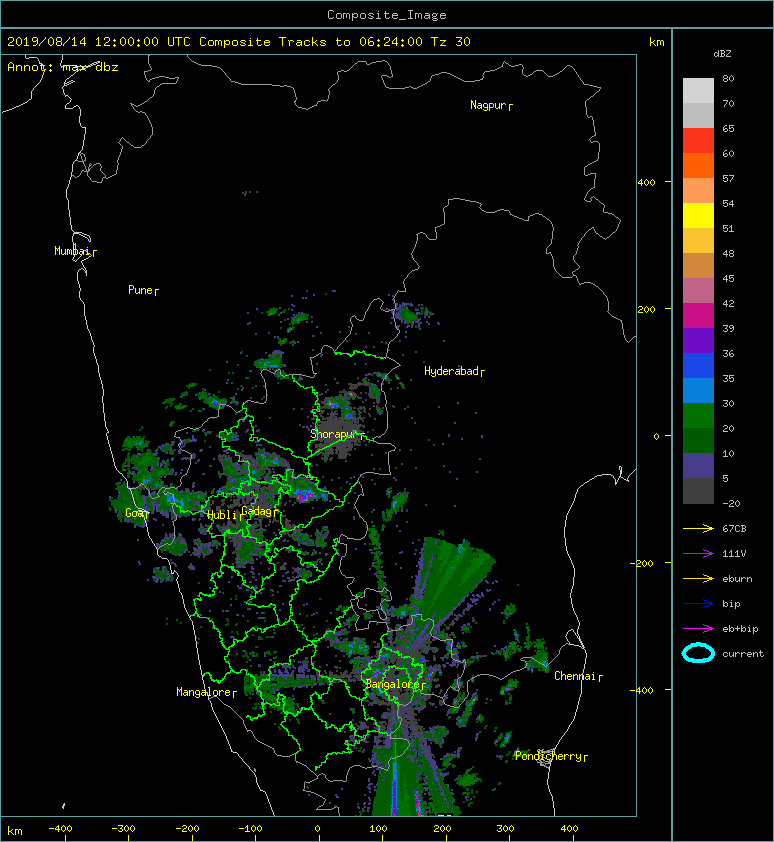The width and height of the screenshot is (774, 842).
Task: Click the 'Annot: max dbz' annotation text
Action: click(63, 67)
